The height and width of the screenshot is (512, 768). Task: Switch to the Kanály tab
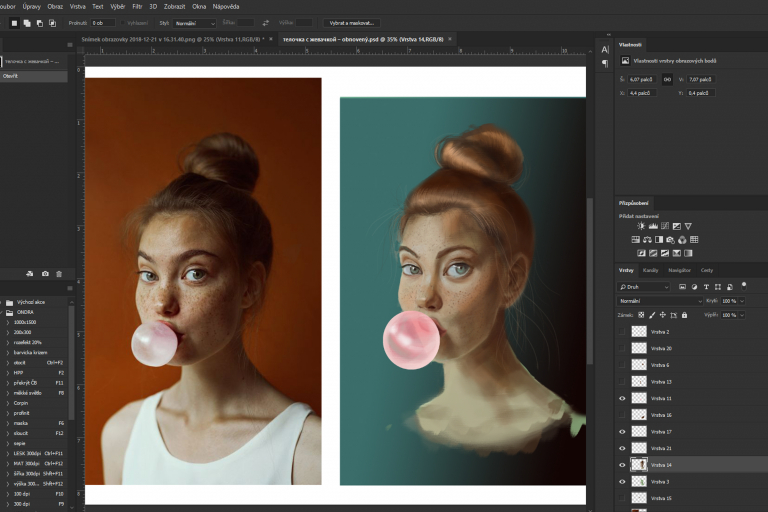tap(650, 270)
